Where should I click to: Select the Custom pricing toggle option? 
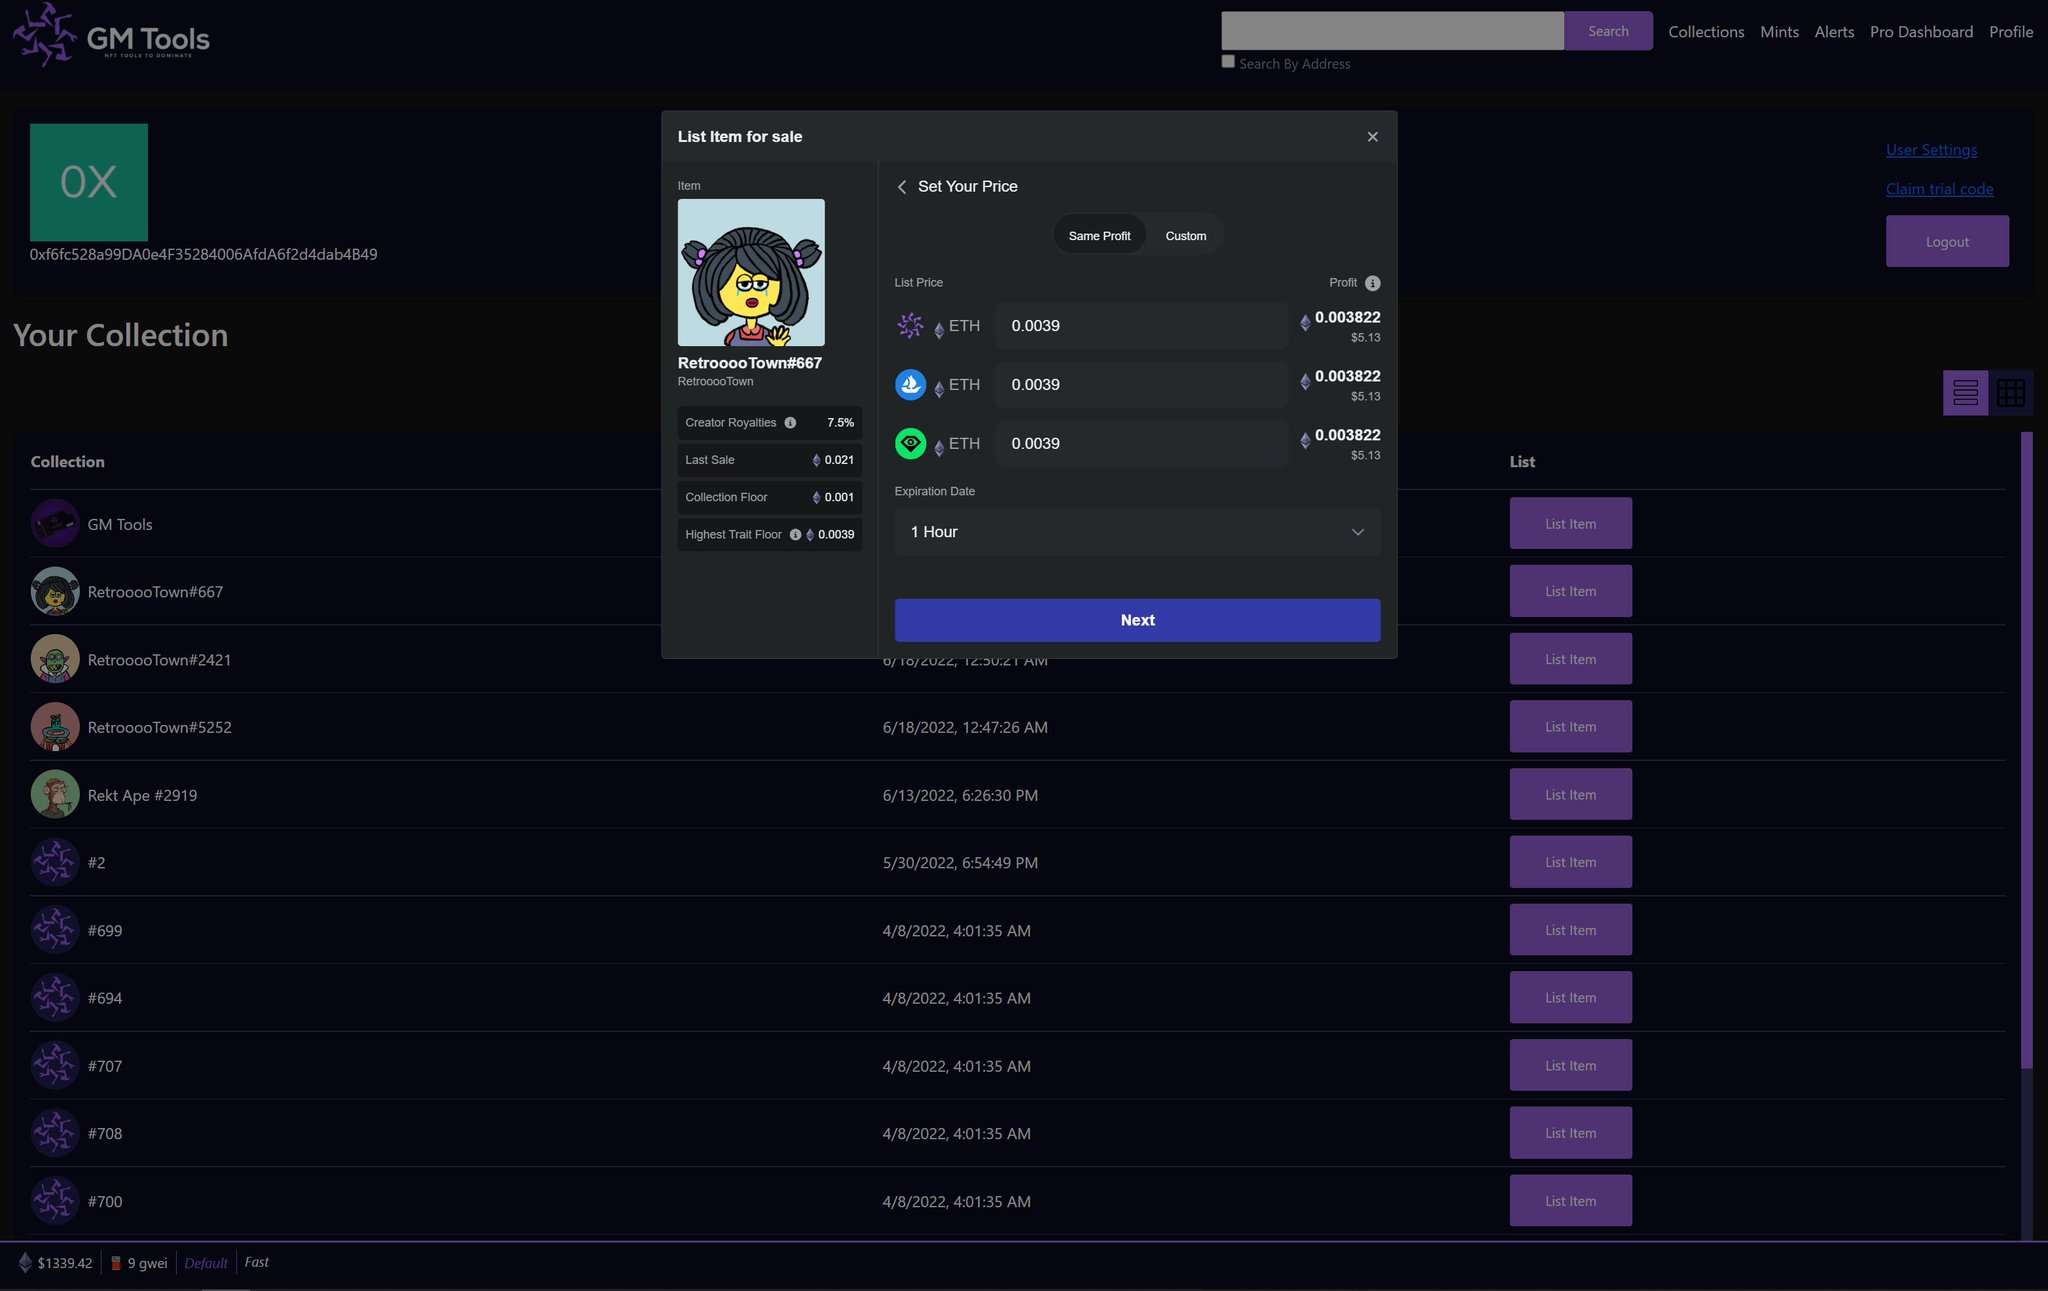pos(1185,236)
